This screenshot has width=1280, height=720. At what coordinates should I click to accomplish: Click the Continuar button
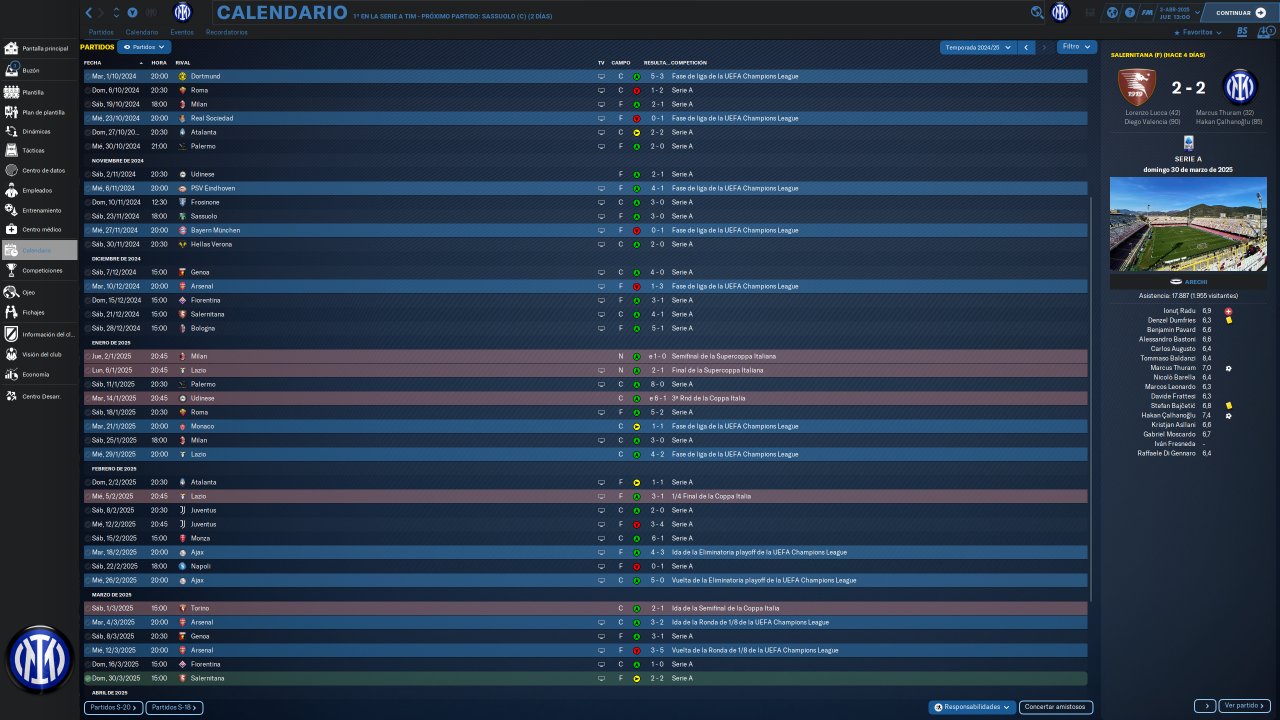[x=1240, y=13]
